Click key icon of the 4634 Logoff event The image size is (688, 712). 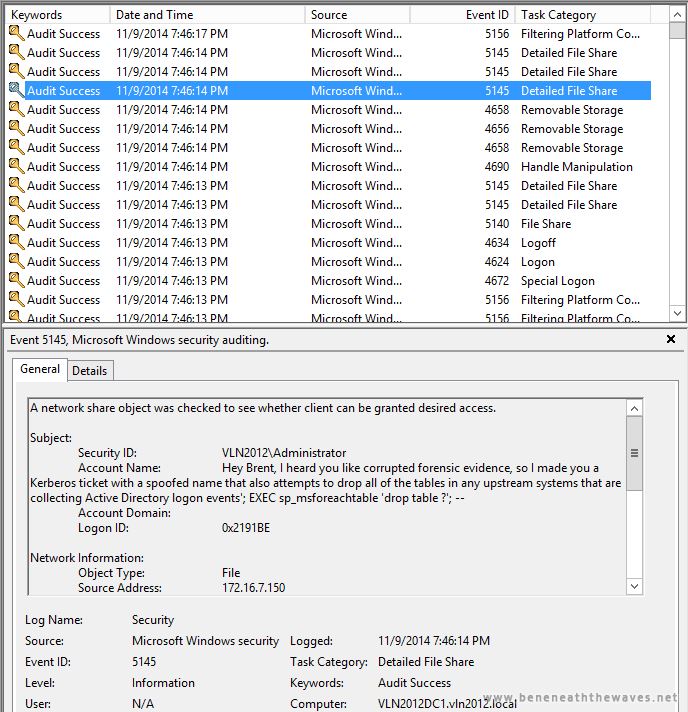pos(16,242)
